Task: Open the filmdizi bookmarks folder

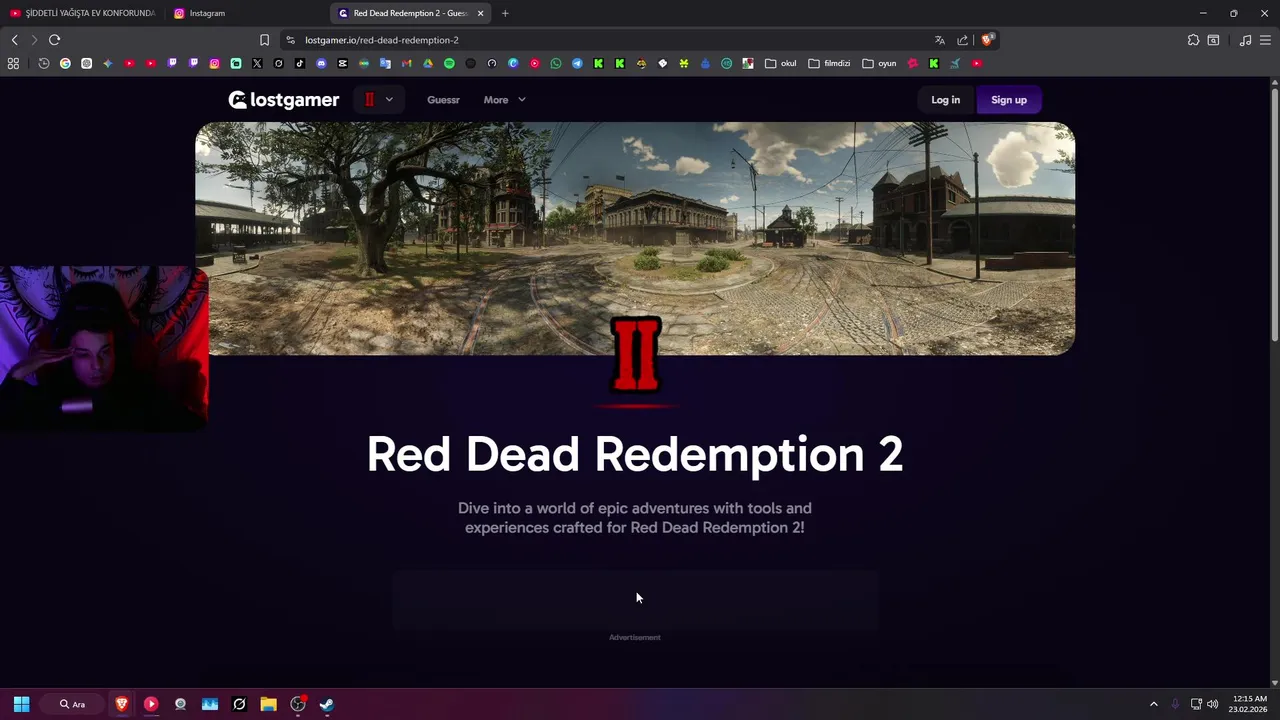Action: pyautogui.click(x=829, y=63)
